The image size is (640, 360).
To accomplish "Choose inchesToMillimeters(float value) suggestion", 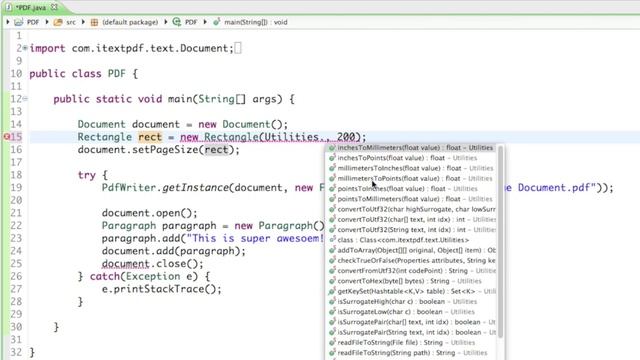I will pyautogui.click(x=412, y=148).
